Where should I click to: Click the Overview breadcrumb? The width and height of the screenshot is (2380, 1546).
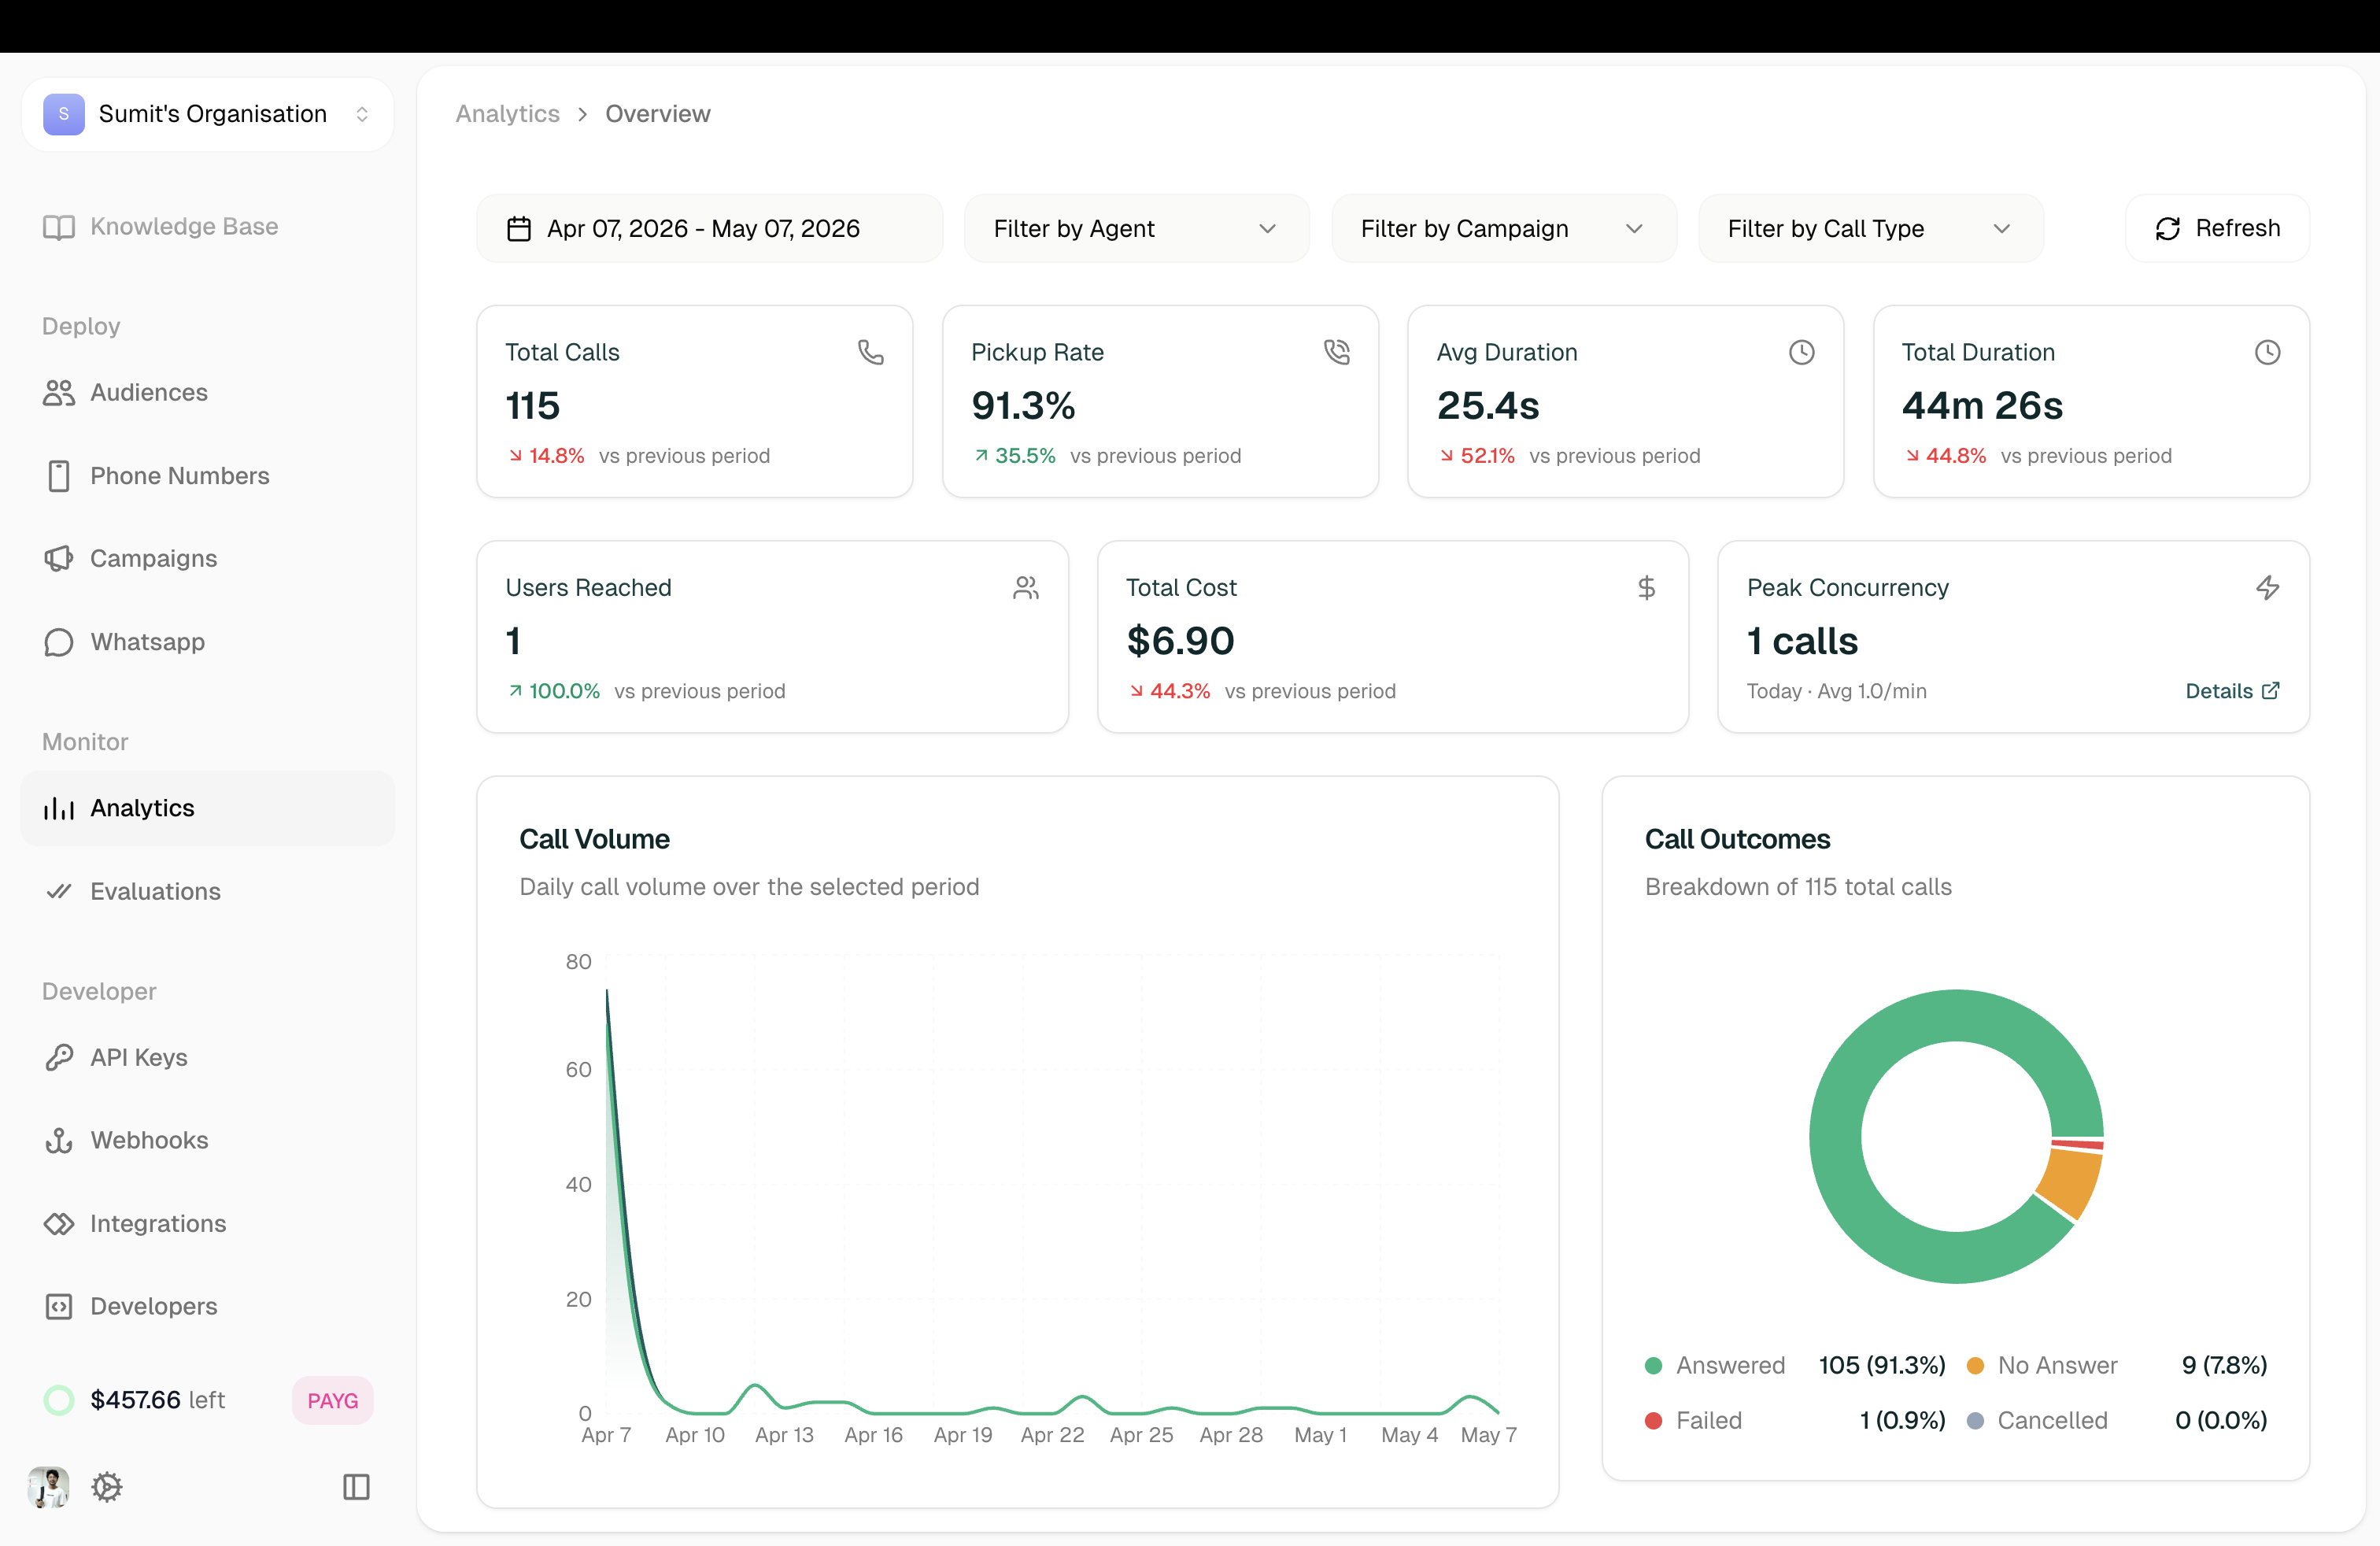[x=658, y=114]
